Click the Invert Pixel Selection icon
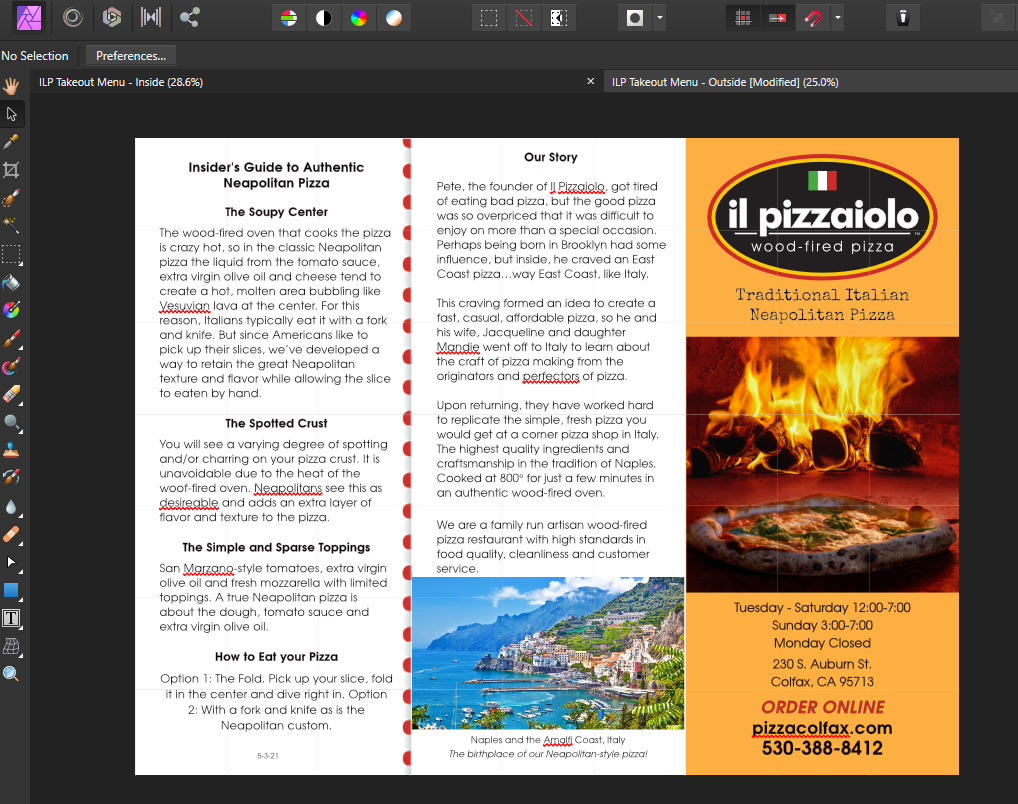 click(559, 18)
